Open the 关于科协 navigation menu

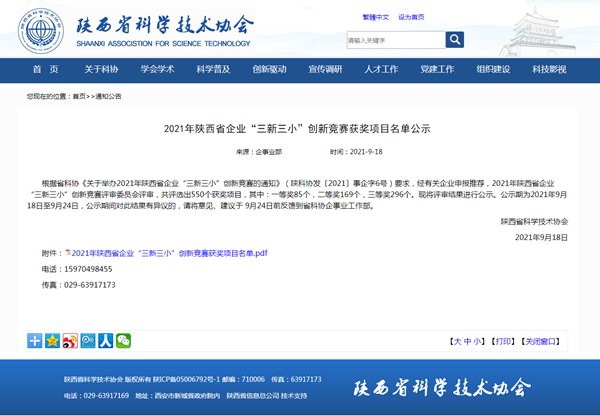[101, 69]
